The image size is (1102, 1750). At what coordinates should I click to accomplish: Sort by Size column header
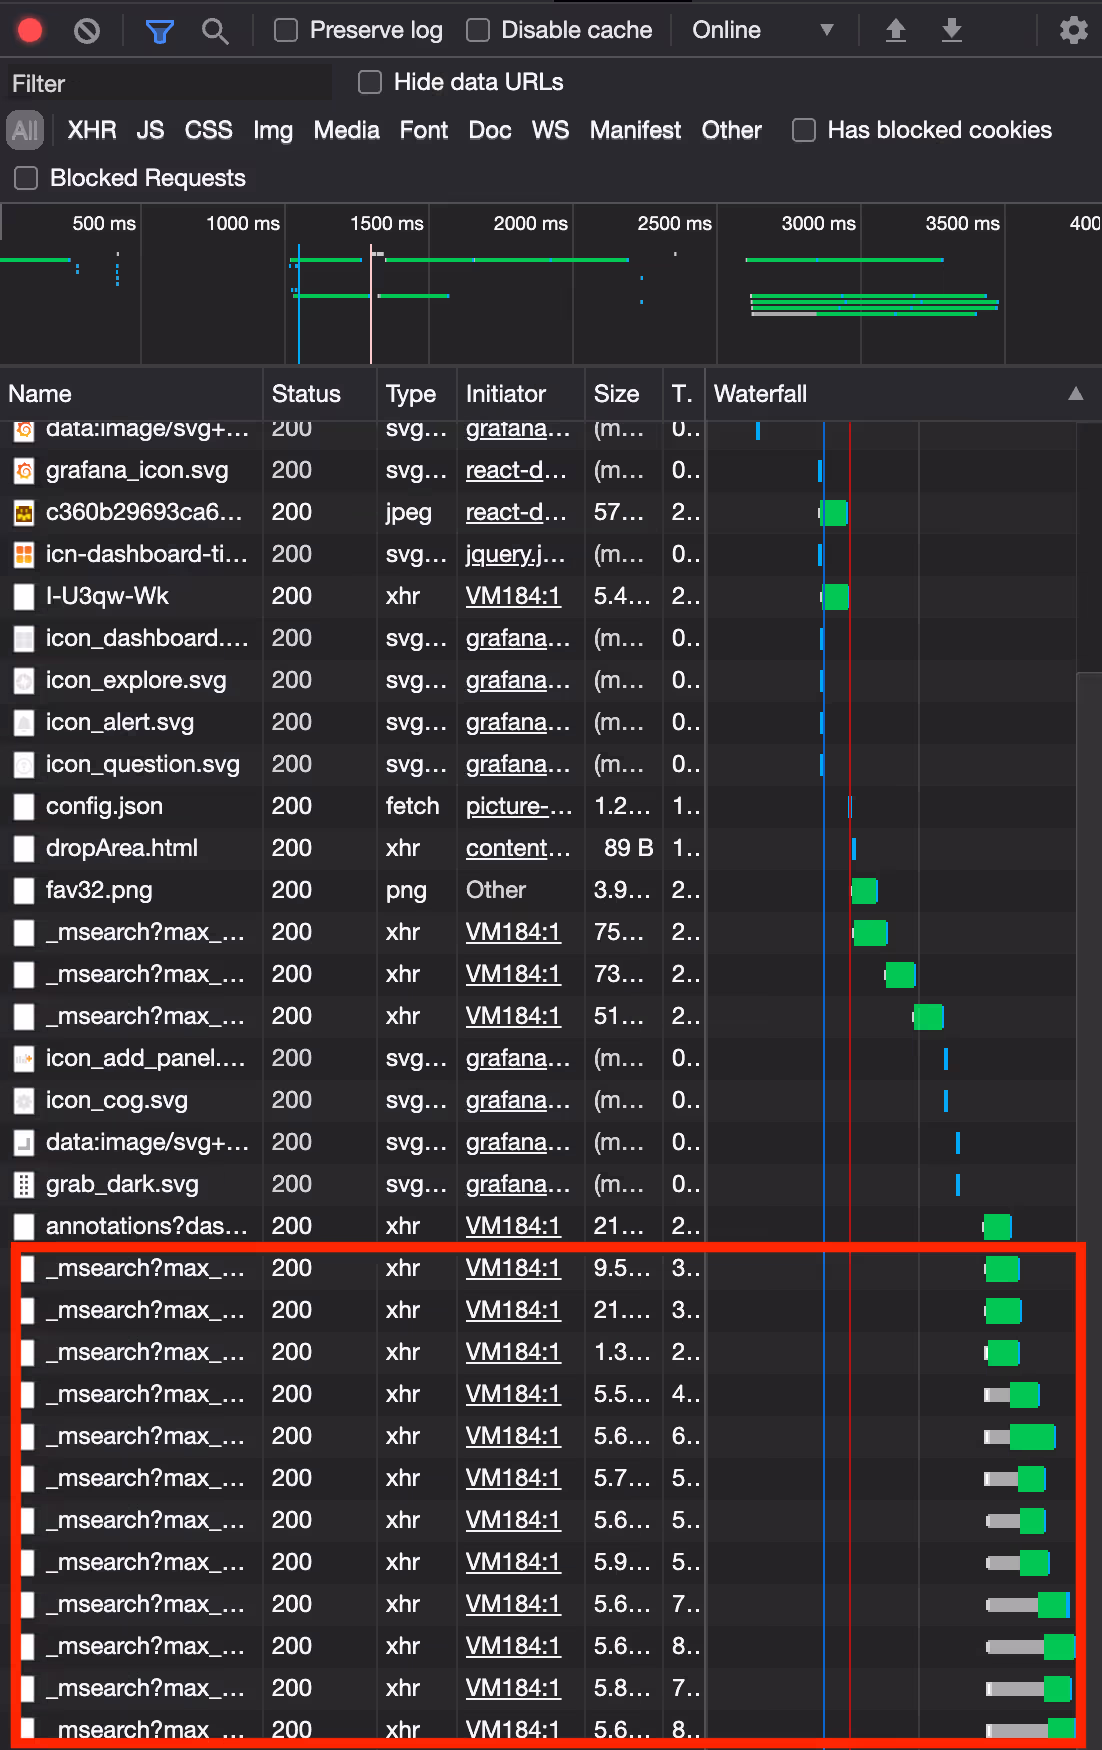point(624,394)
